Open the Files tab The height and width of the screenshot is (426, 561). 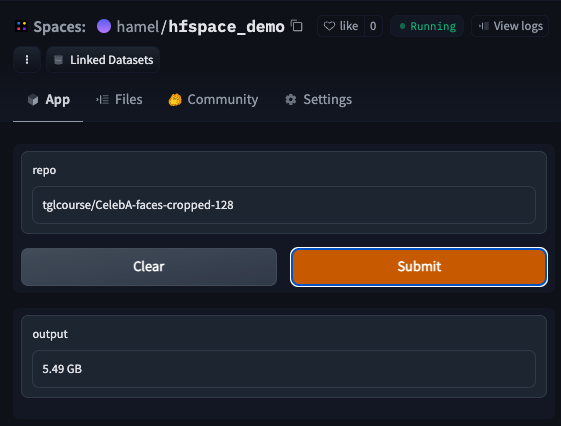pyautogui.click(x=119, y=99)
